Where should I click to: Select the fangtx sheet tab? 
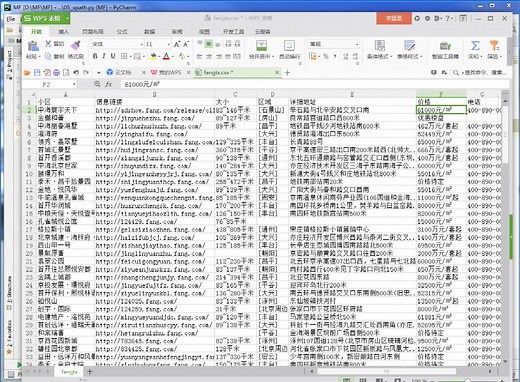(69, 371)
